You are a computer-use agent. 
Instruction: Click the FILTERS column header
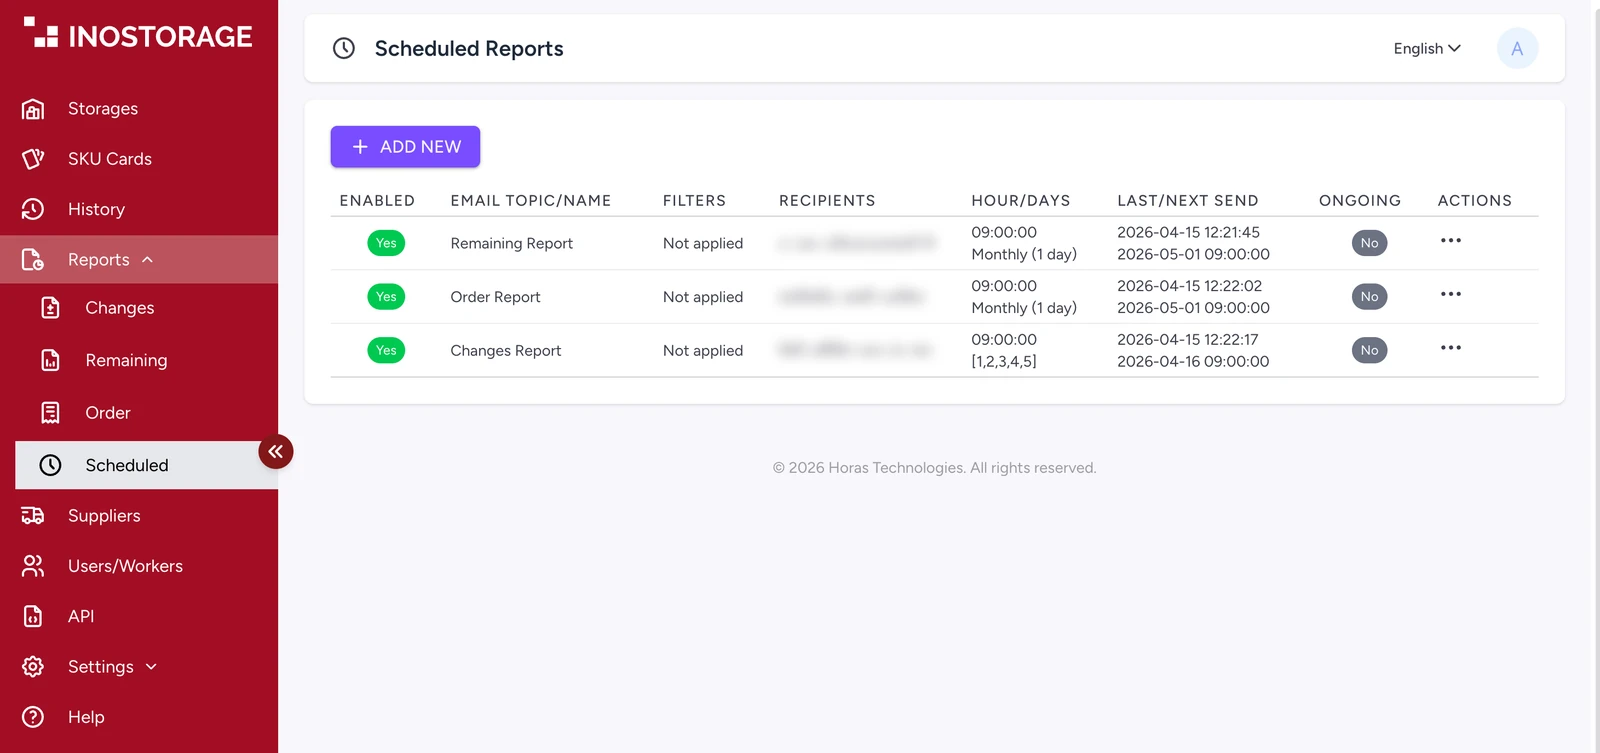tap(694, 200)
